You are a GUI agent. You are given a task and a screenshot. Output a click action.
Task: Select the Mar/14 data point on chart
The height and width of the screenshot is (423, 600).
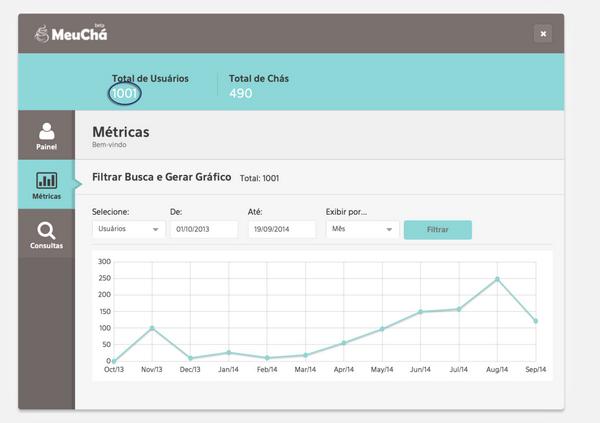[x=305, y=355]
